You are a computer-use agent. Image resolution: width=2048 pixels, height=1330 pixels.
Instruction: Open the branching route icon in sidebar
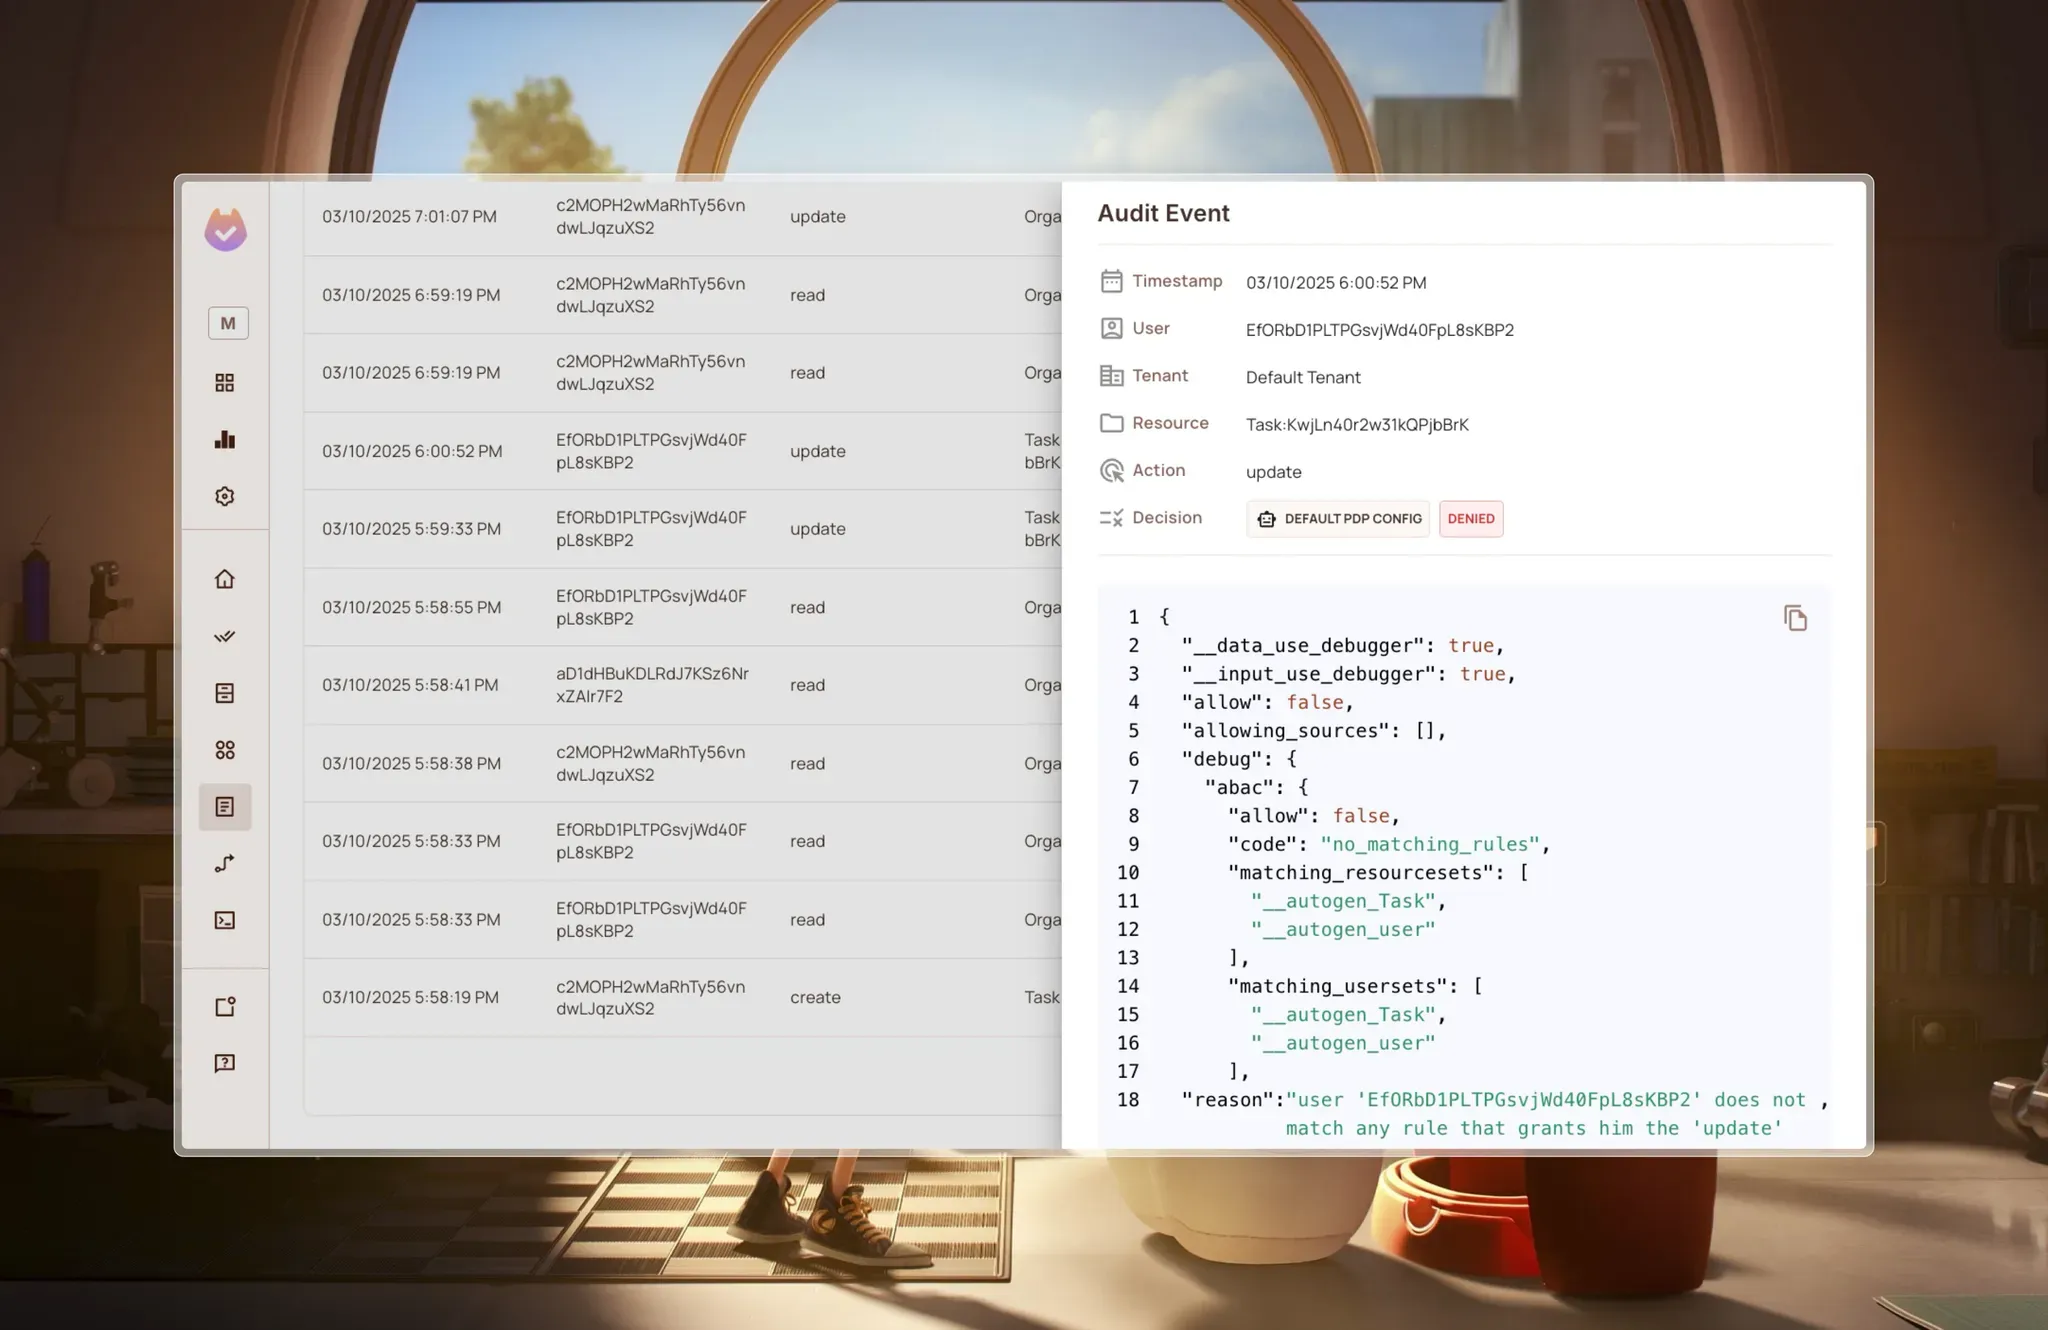pyautogui.click(x=225, y=863)
